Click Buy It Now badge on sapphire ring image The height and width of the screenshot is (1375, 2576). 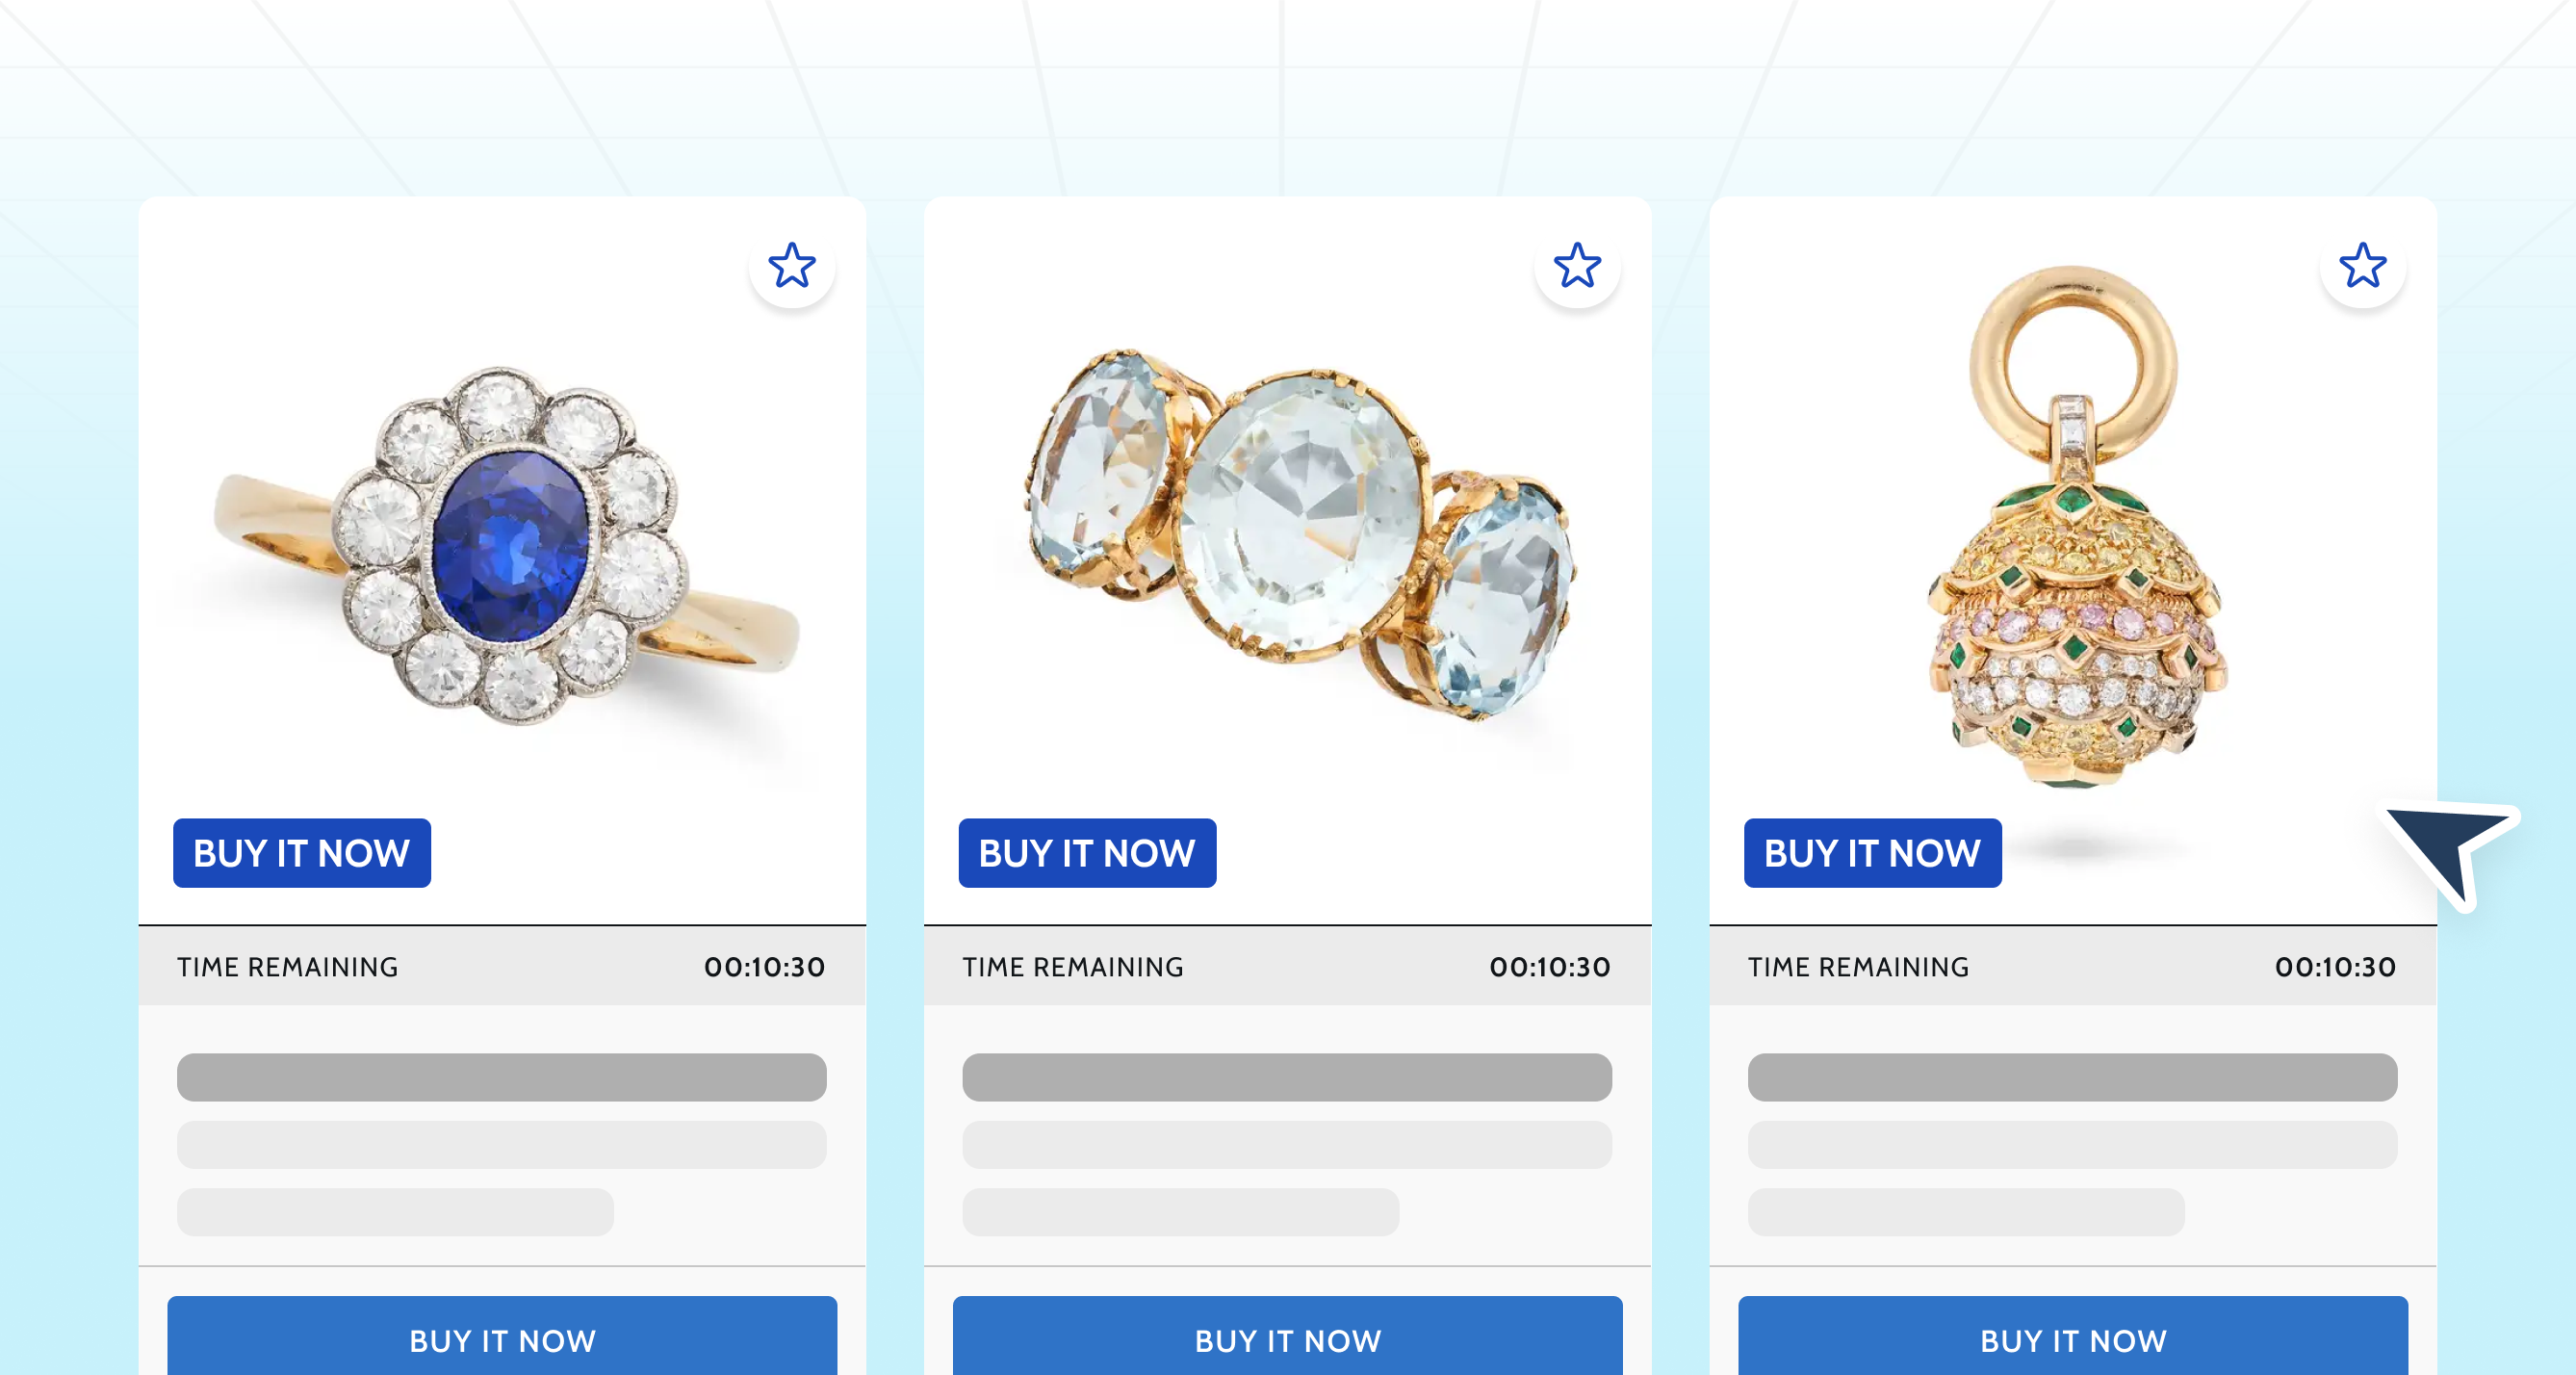click(302, 853)
